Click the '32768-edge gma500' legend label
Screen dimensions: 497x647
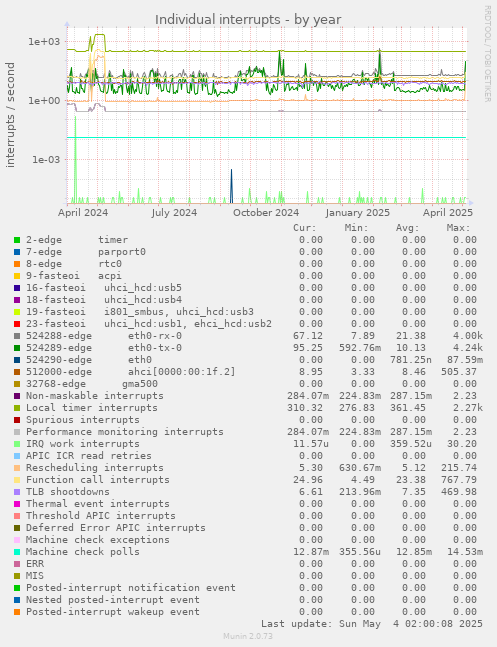coord(92,383)
